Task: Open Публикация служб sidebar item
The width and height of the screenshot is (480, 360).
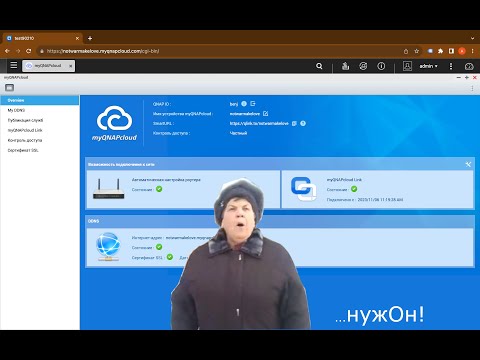Action: coord(40,120)
